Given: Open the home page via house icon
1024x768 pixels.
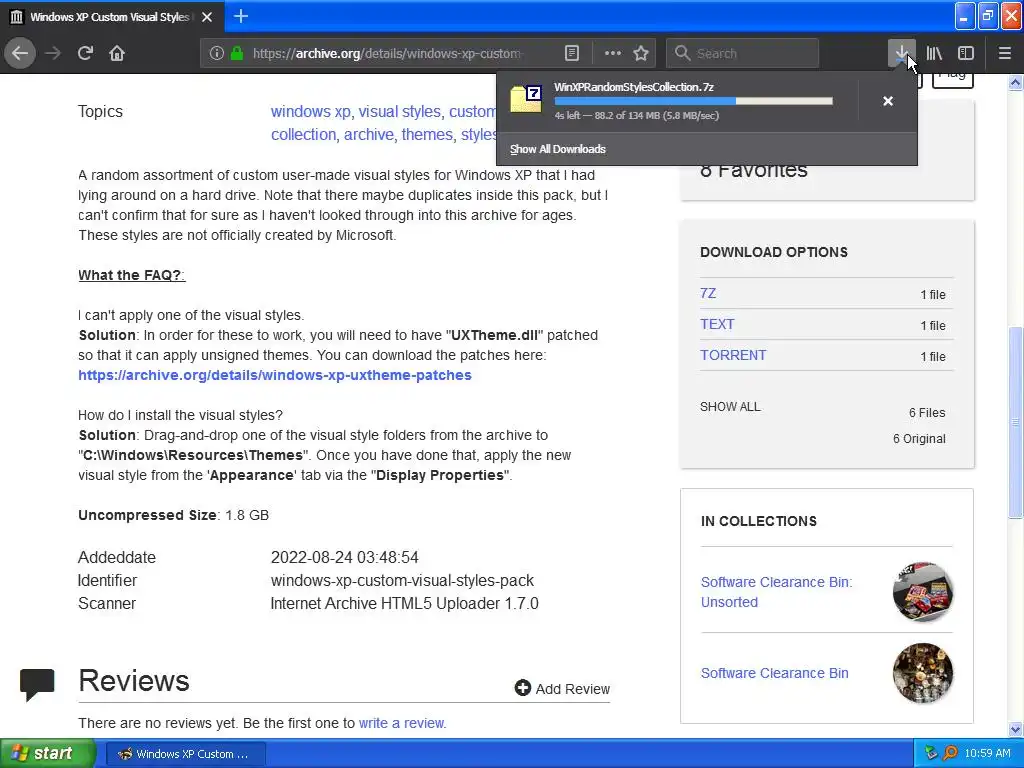Looking at the screenshot, I should (117, 53).
